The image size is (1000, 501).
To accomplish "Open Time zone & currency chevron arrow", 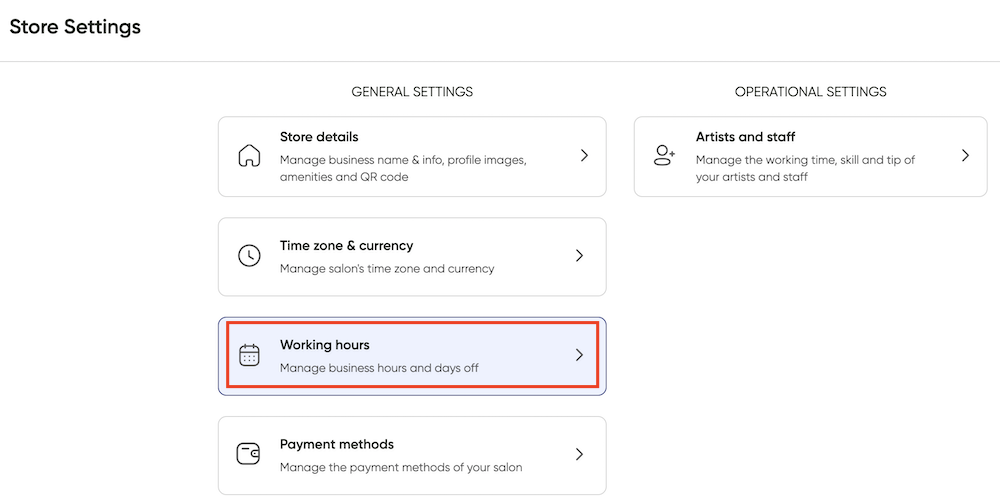I will click(x=579, y=256).
